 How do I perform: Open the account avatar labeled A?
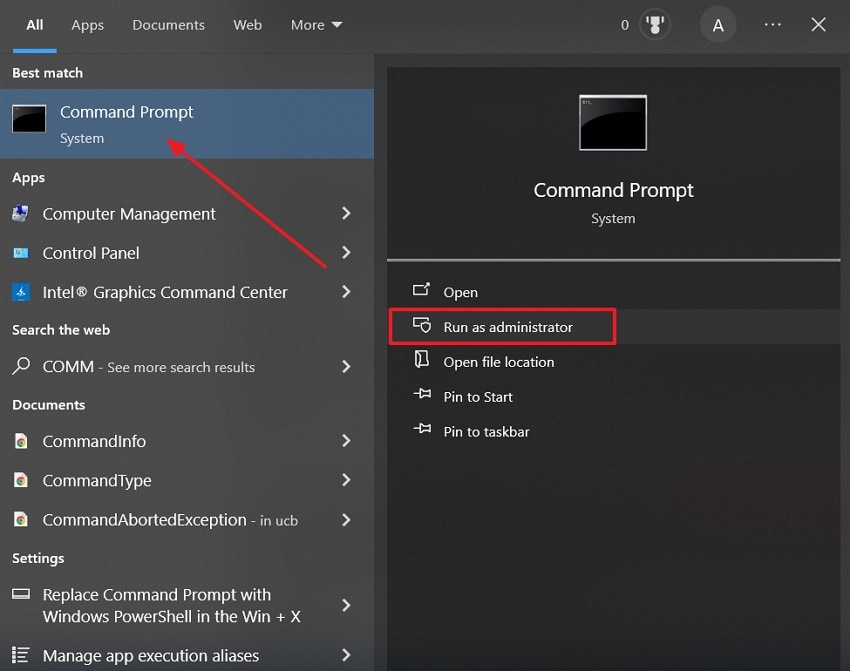718,25
